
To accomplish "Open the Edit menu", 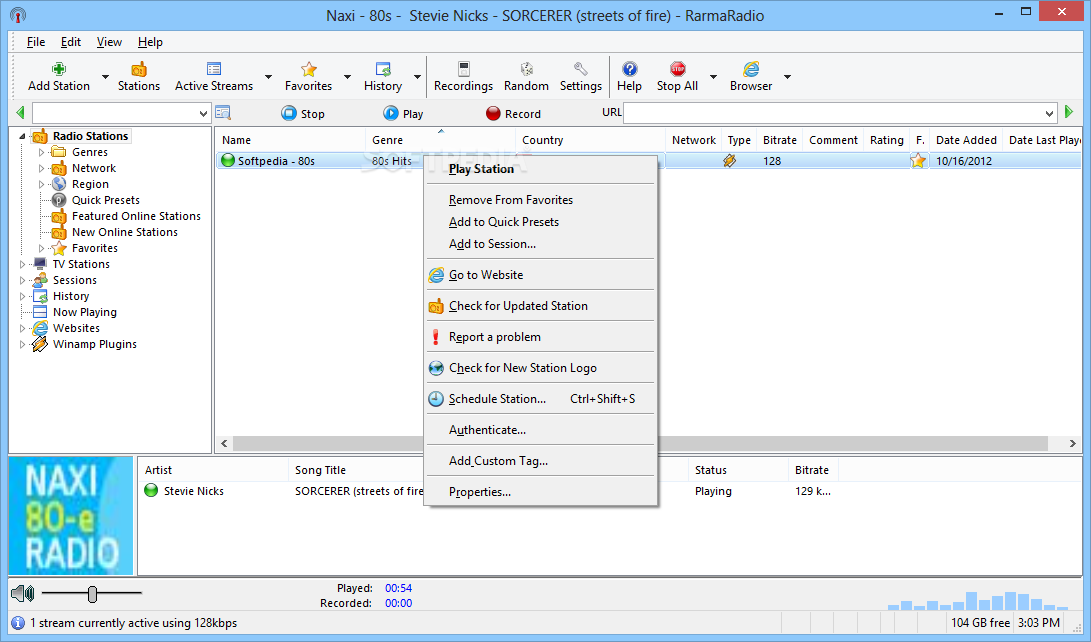I will (70, 42).
